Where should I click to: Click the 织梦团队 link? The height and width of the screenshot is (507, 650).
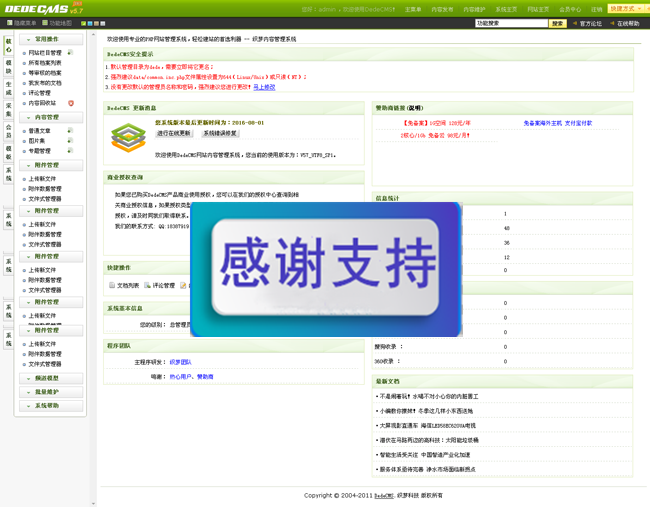[180, 362]
